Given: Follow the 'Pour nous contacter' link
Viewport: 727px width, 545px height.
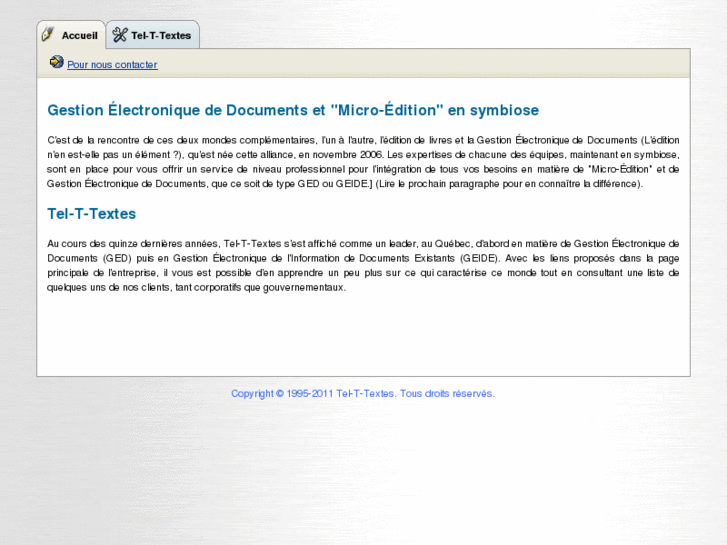Looking at the screenshot, I should pos(112,64).
